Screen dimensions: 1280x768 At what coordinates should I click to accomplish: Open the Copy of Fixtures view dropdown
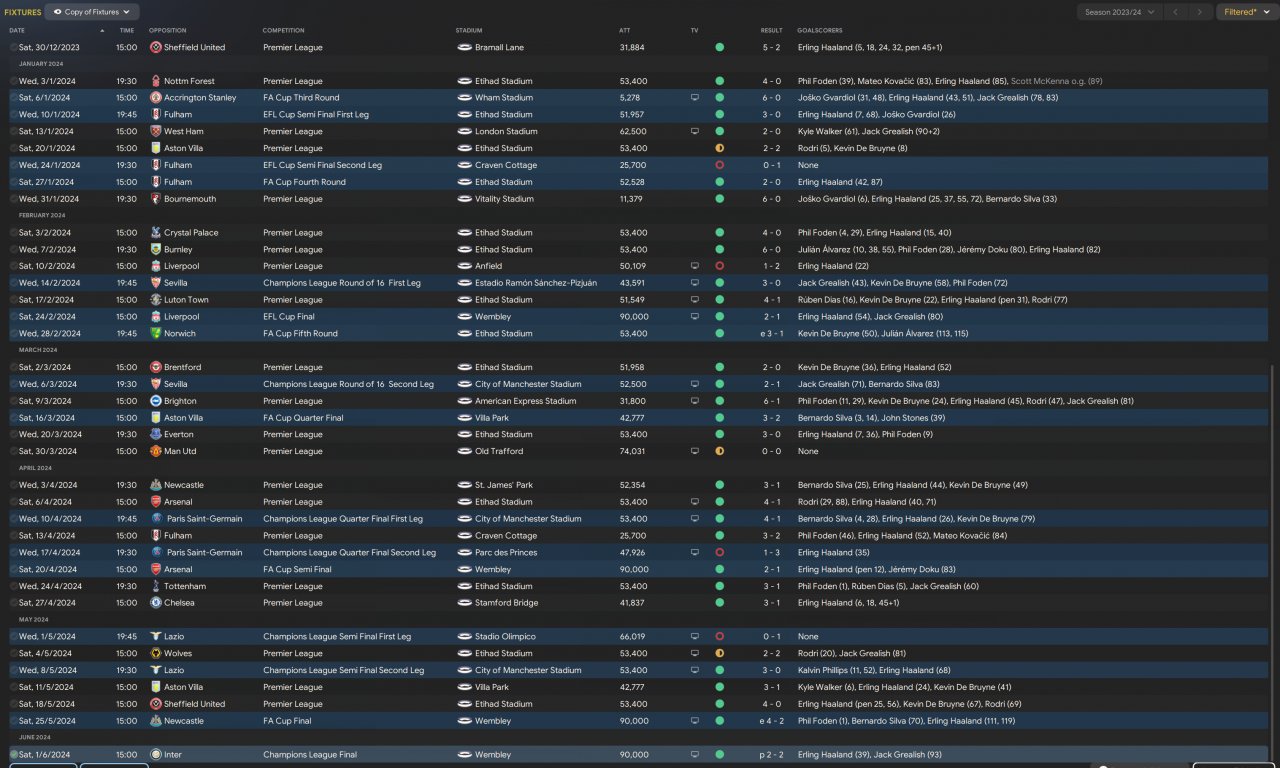[x=92, y=12]
